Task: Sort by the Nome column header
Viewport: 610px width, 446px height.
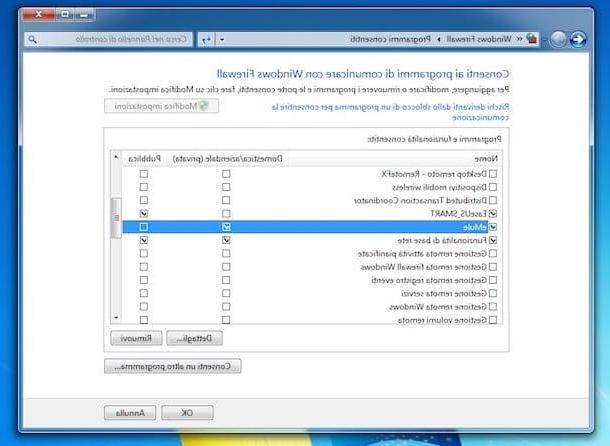Action: [486, 158]
